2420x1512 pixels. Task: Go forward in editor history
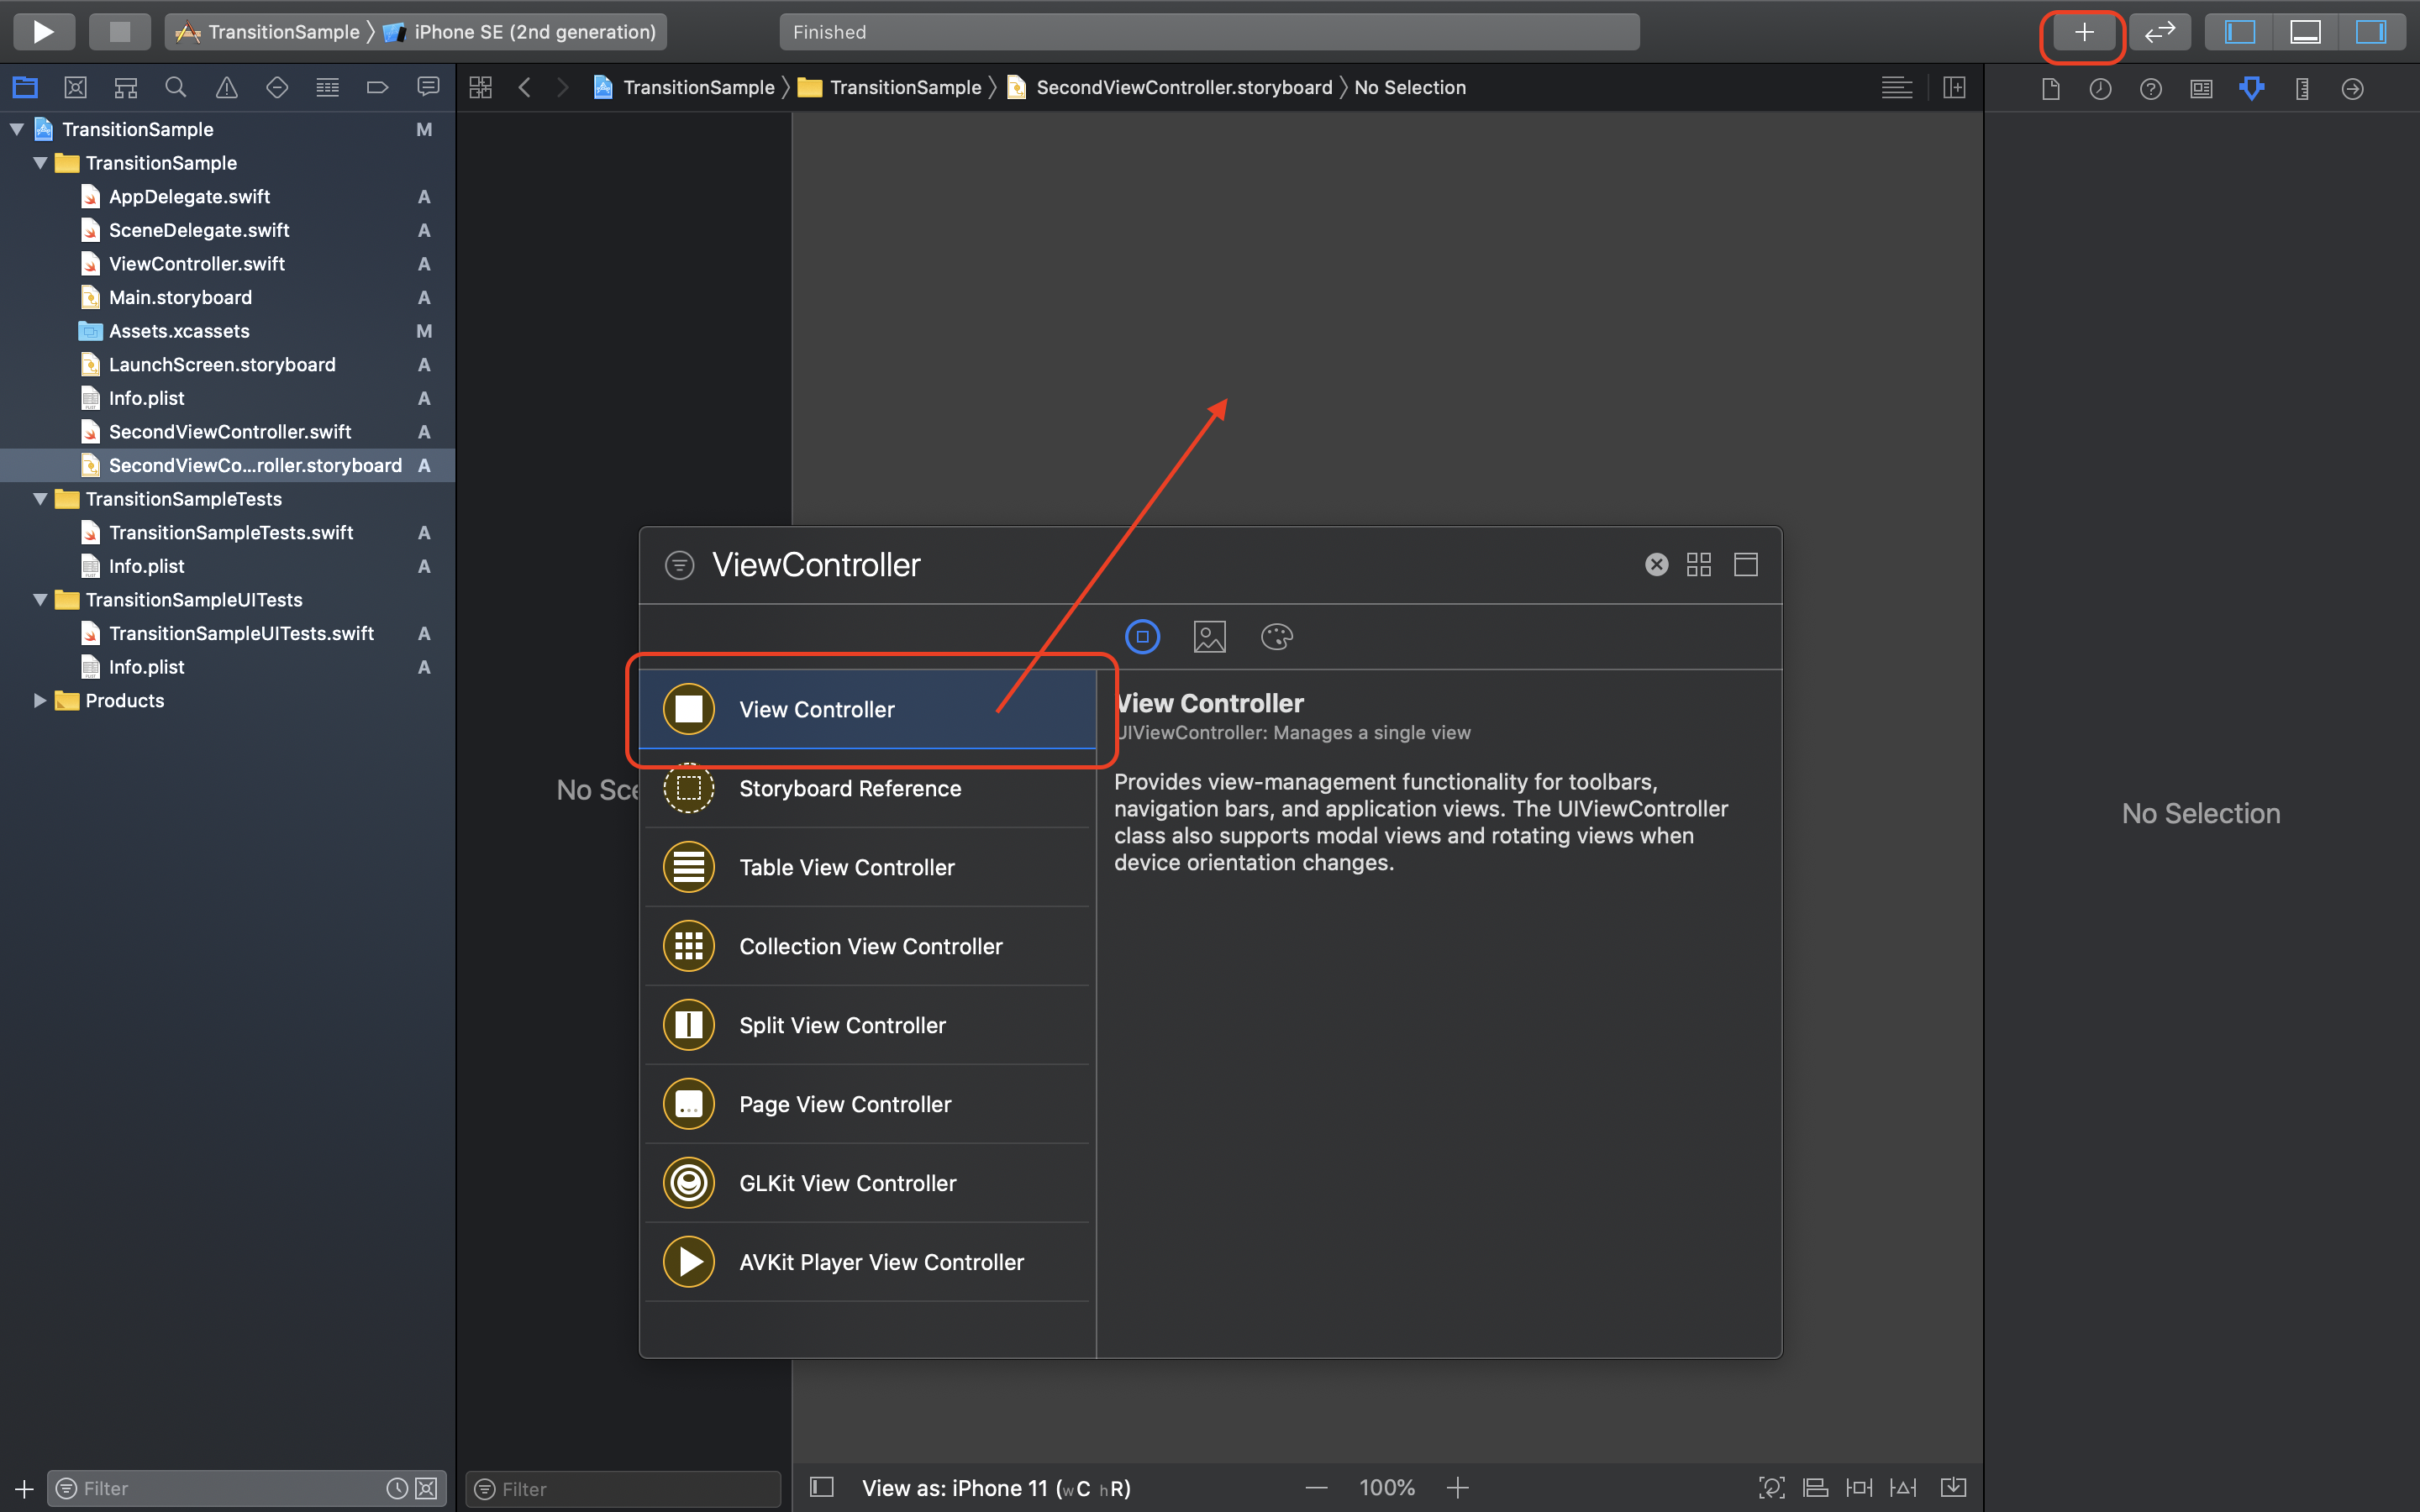[563, 88]
